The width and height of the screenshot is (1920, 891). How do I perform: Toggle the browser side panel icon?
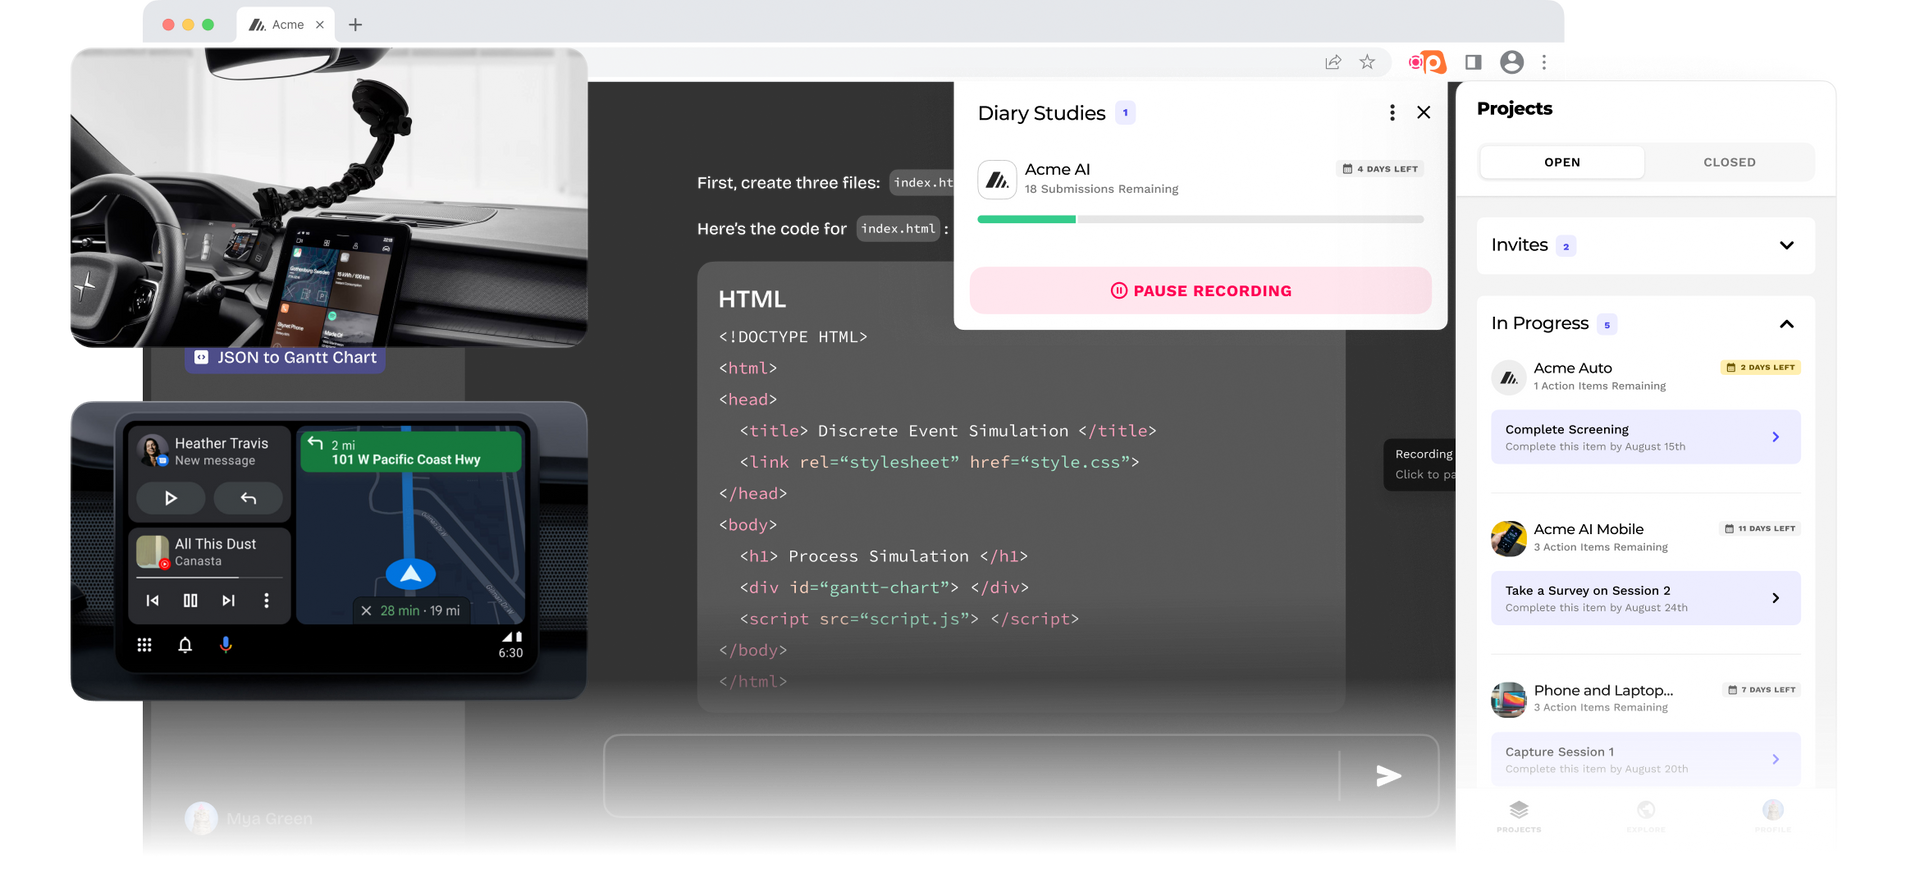pos(1473,62)
